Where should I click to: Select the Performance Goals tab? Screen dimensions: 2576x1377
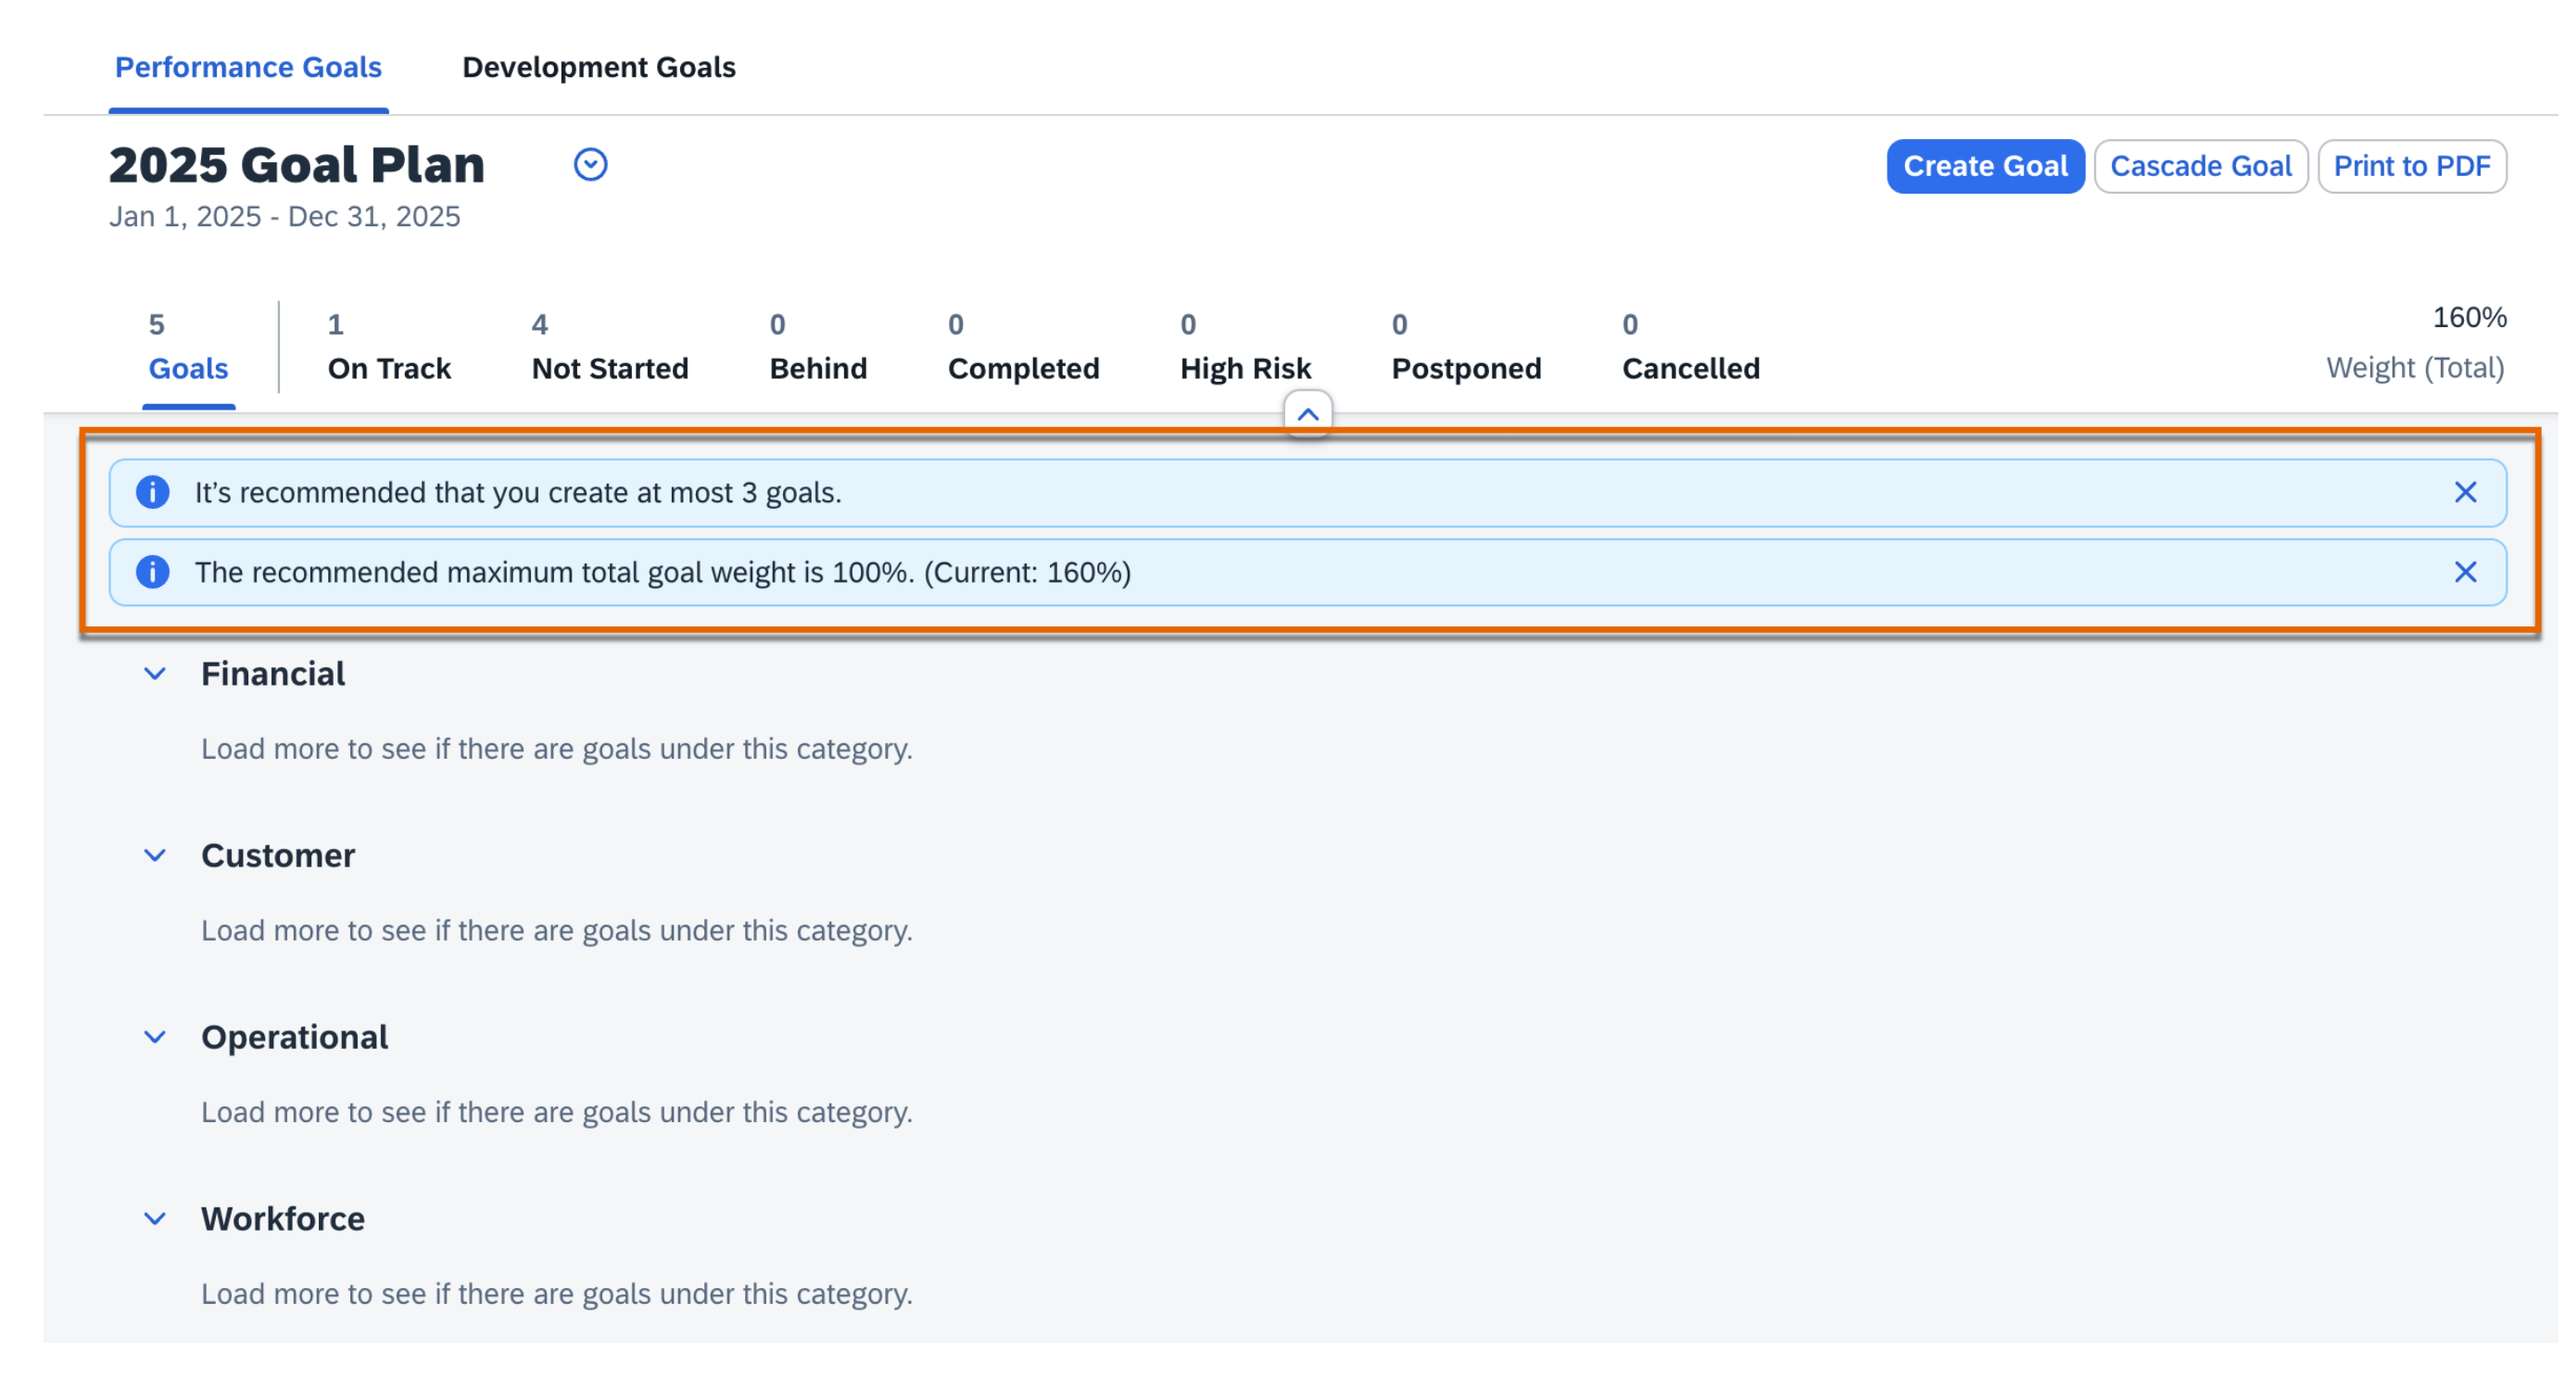247,67
